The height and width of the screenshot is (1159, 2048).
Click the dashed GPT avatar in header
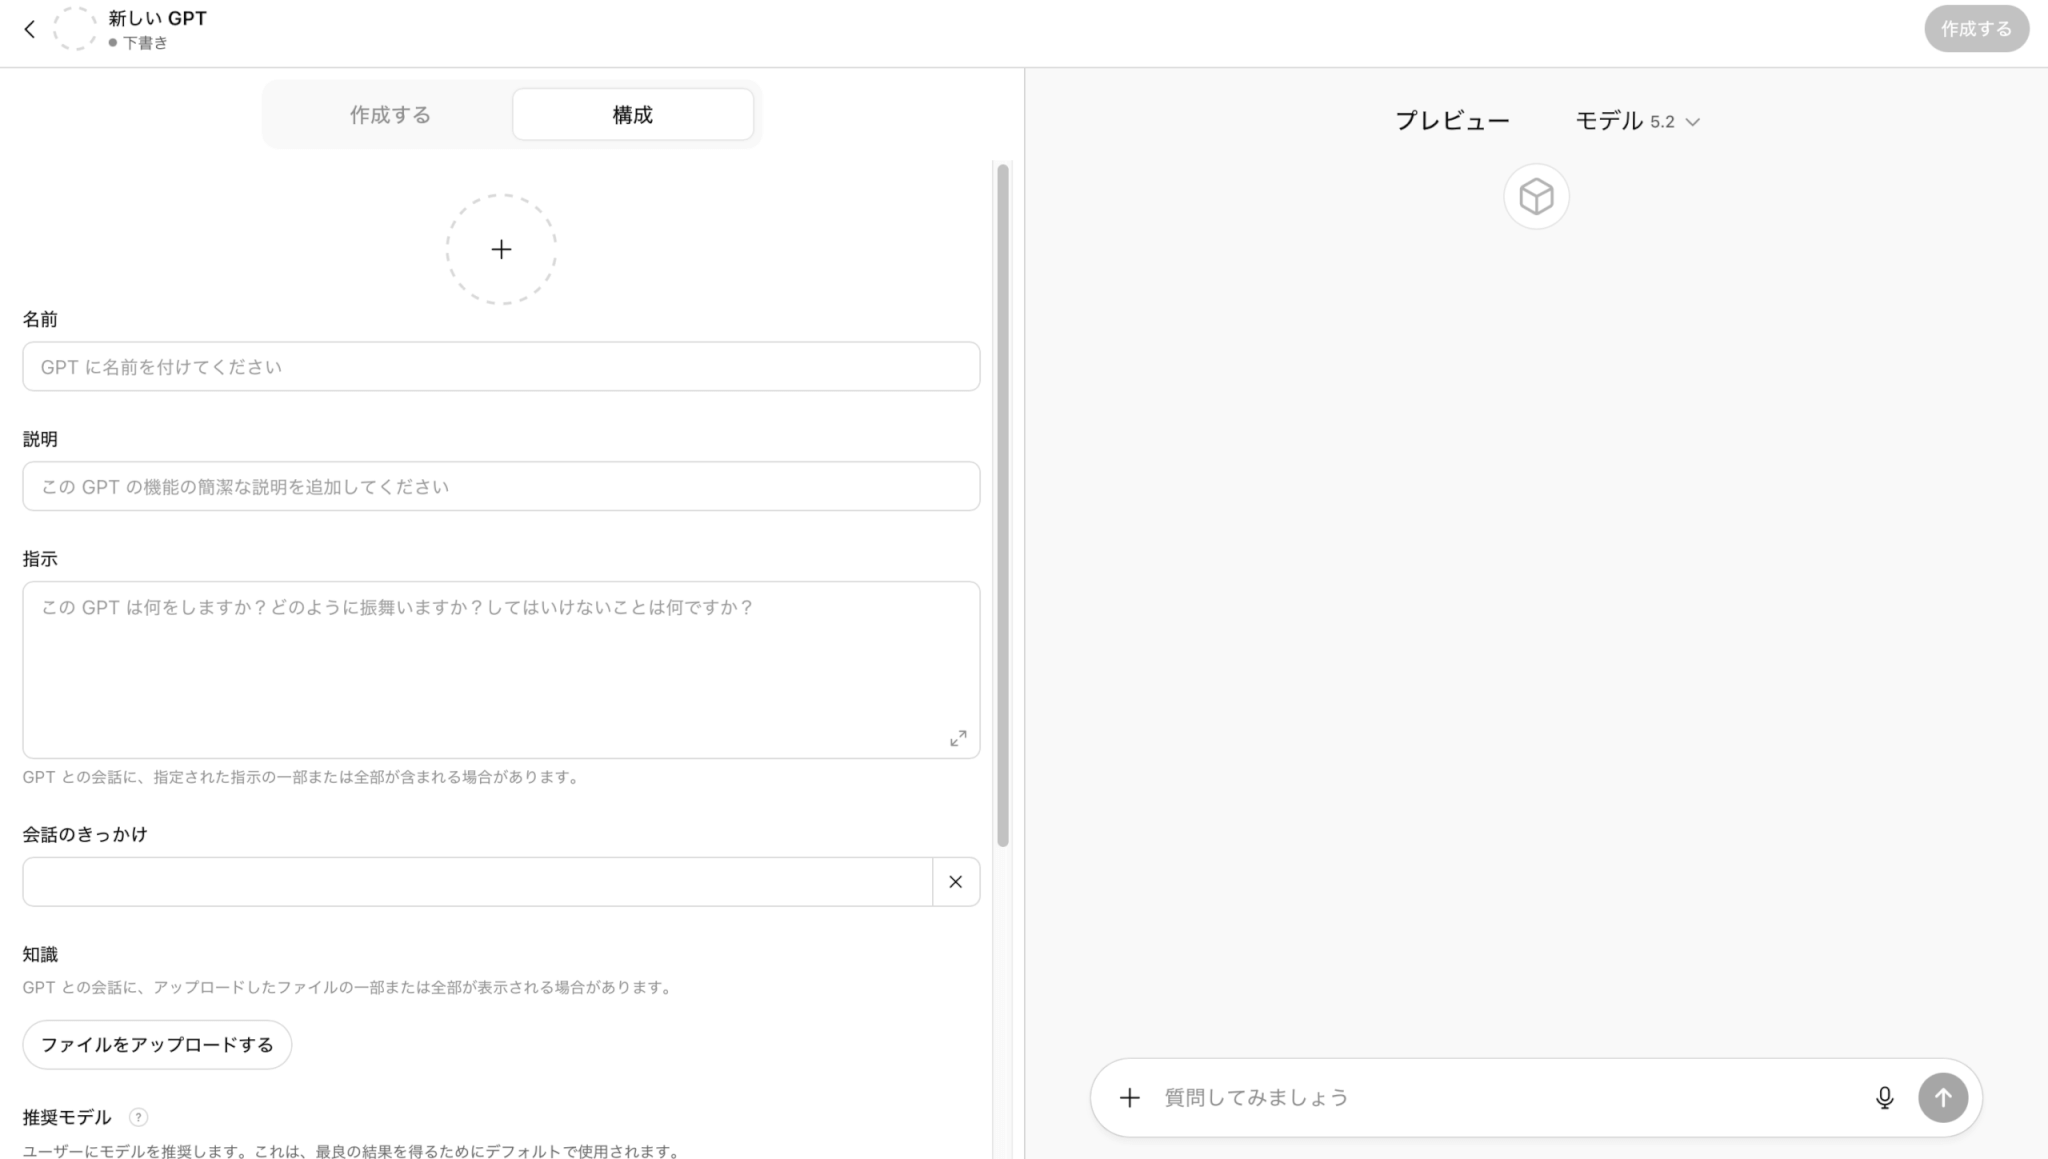point(75,29)
